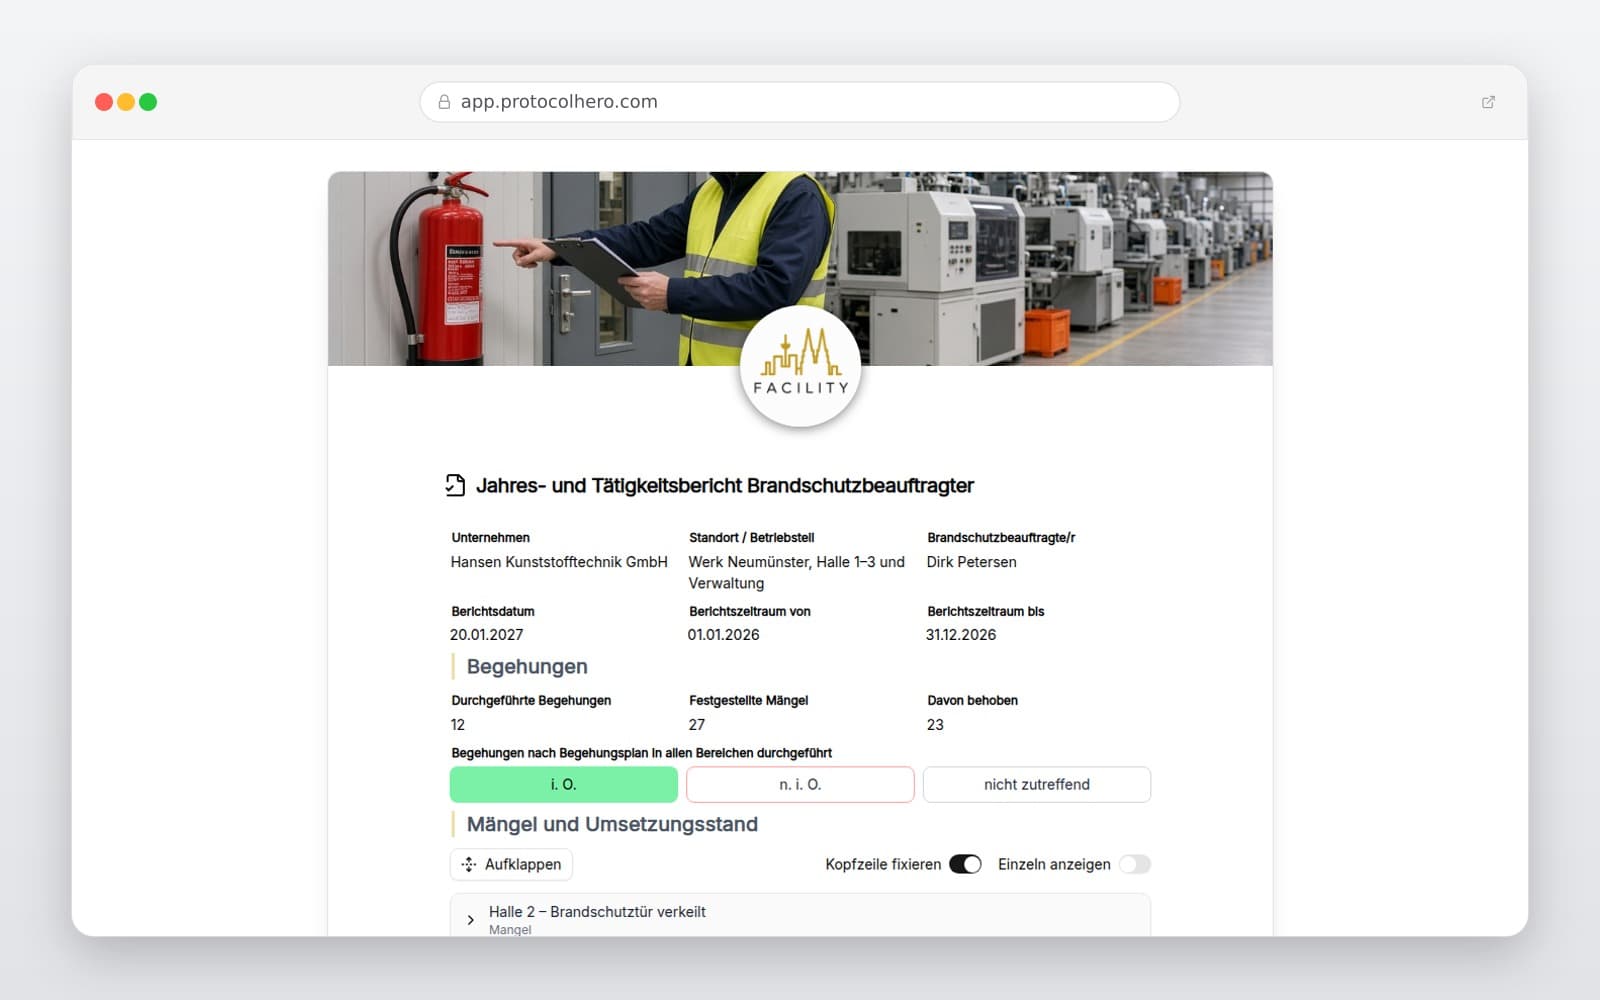Click the open-in-new-window icon in the browser bar
The width and height of the screenshot is (1600, 1000).
tap(1488, 102)
